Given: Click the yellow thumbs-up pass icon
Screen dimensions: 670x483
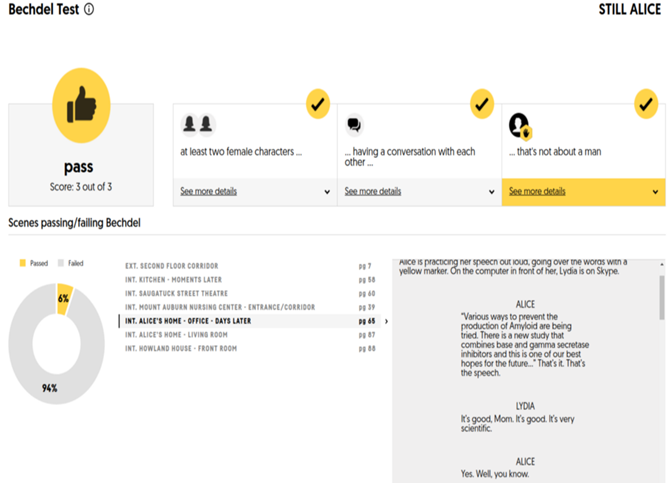Looking at the screenshot, I should point(81,106).
